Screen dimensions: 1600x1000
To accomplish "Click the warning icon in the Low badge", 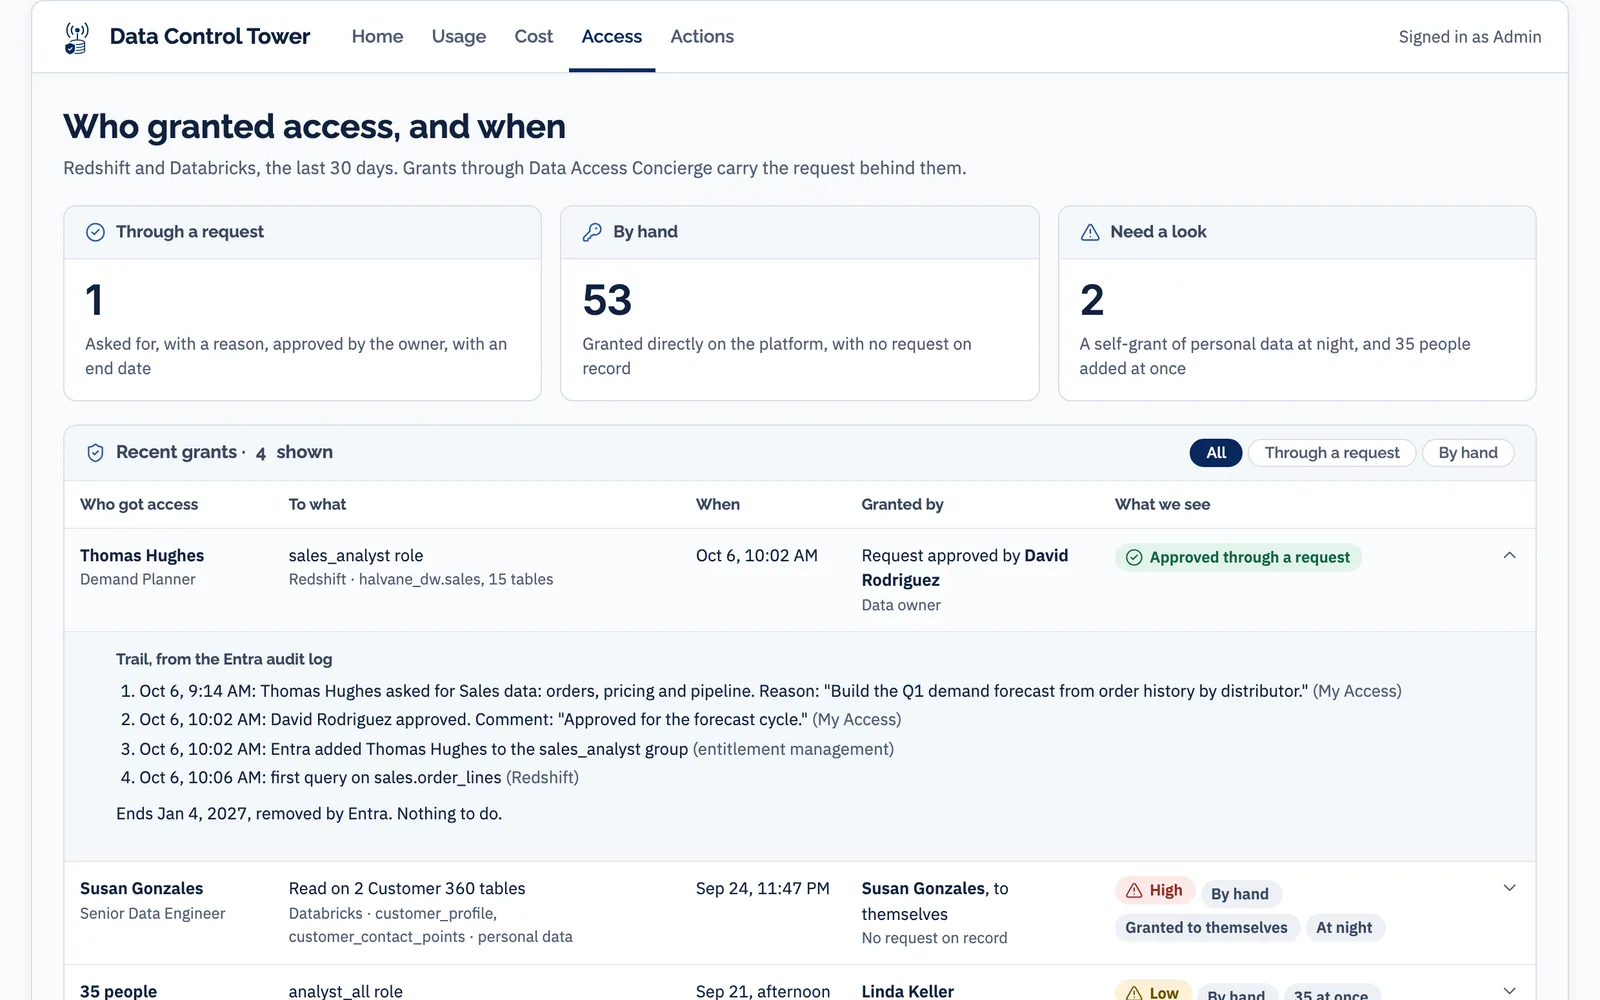I will [x=1134, y=993].
